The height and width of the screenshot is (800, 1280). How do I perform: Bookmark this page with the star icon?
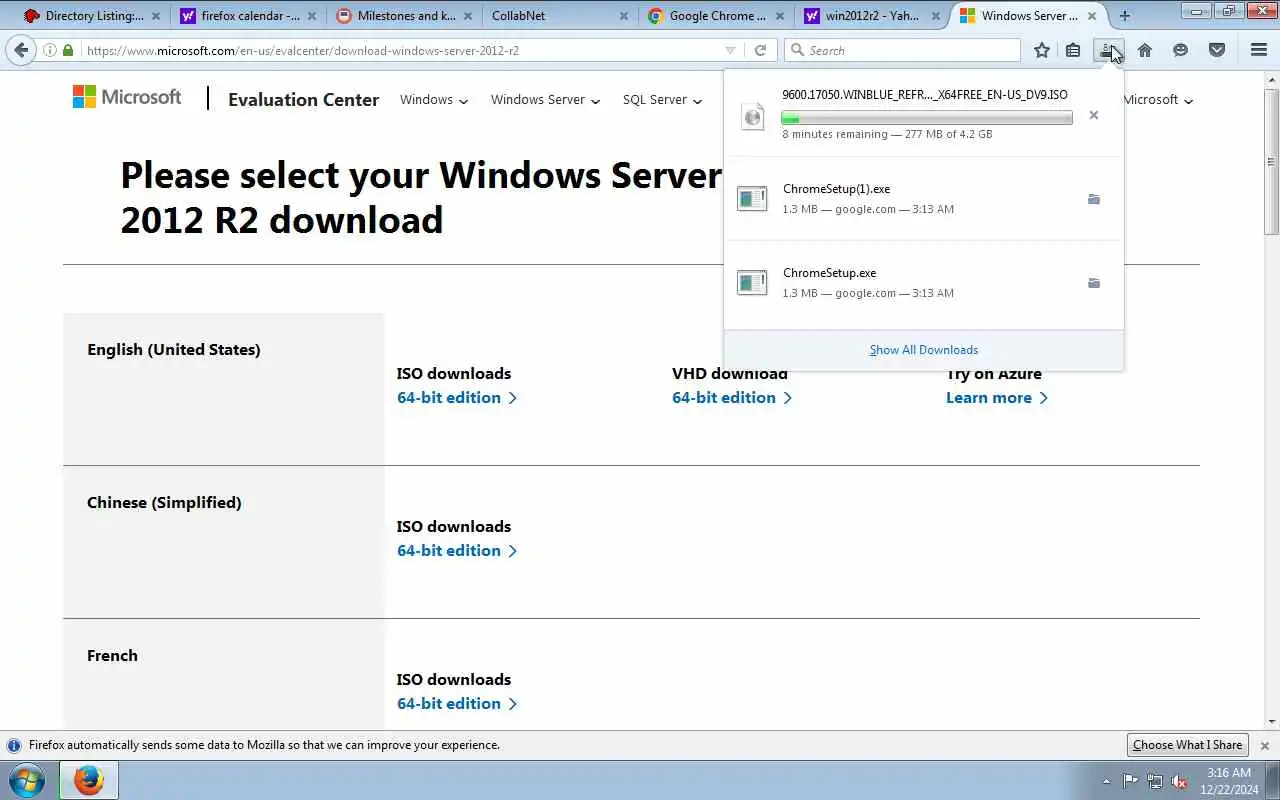(x=1041, y=50)
